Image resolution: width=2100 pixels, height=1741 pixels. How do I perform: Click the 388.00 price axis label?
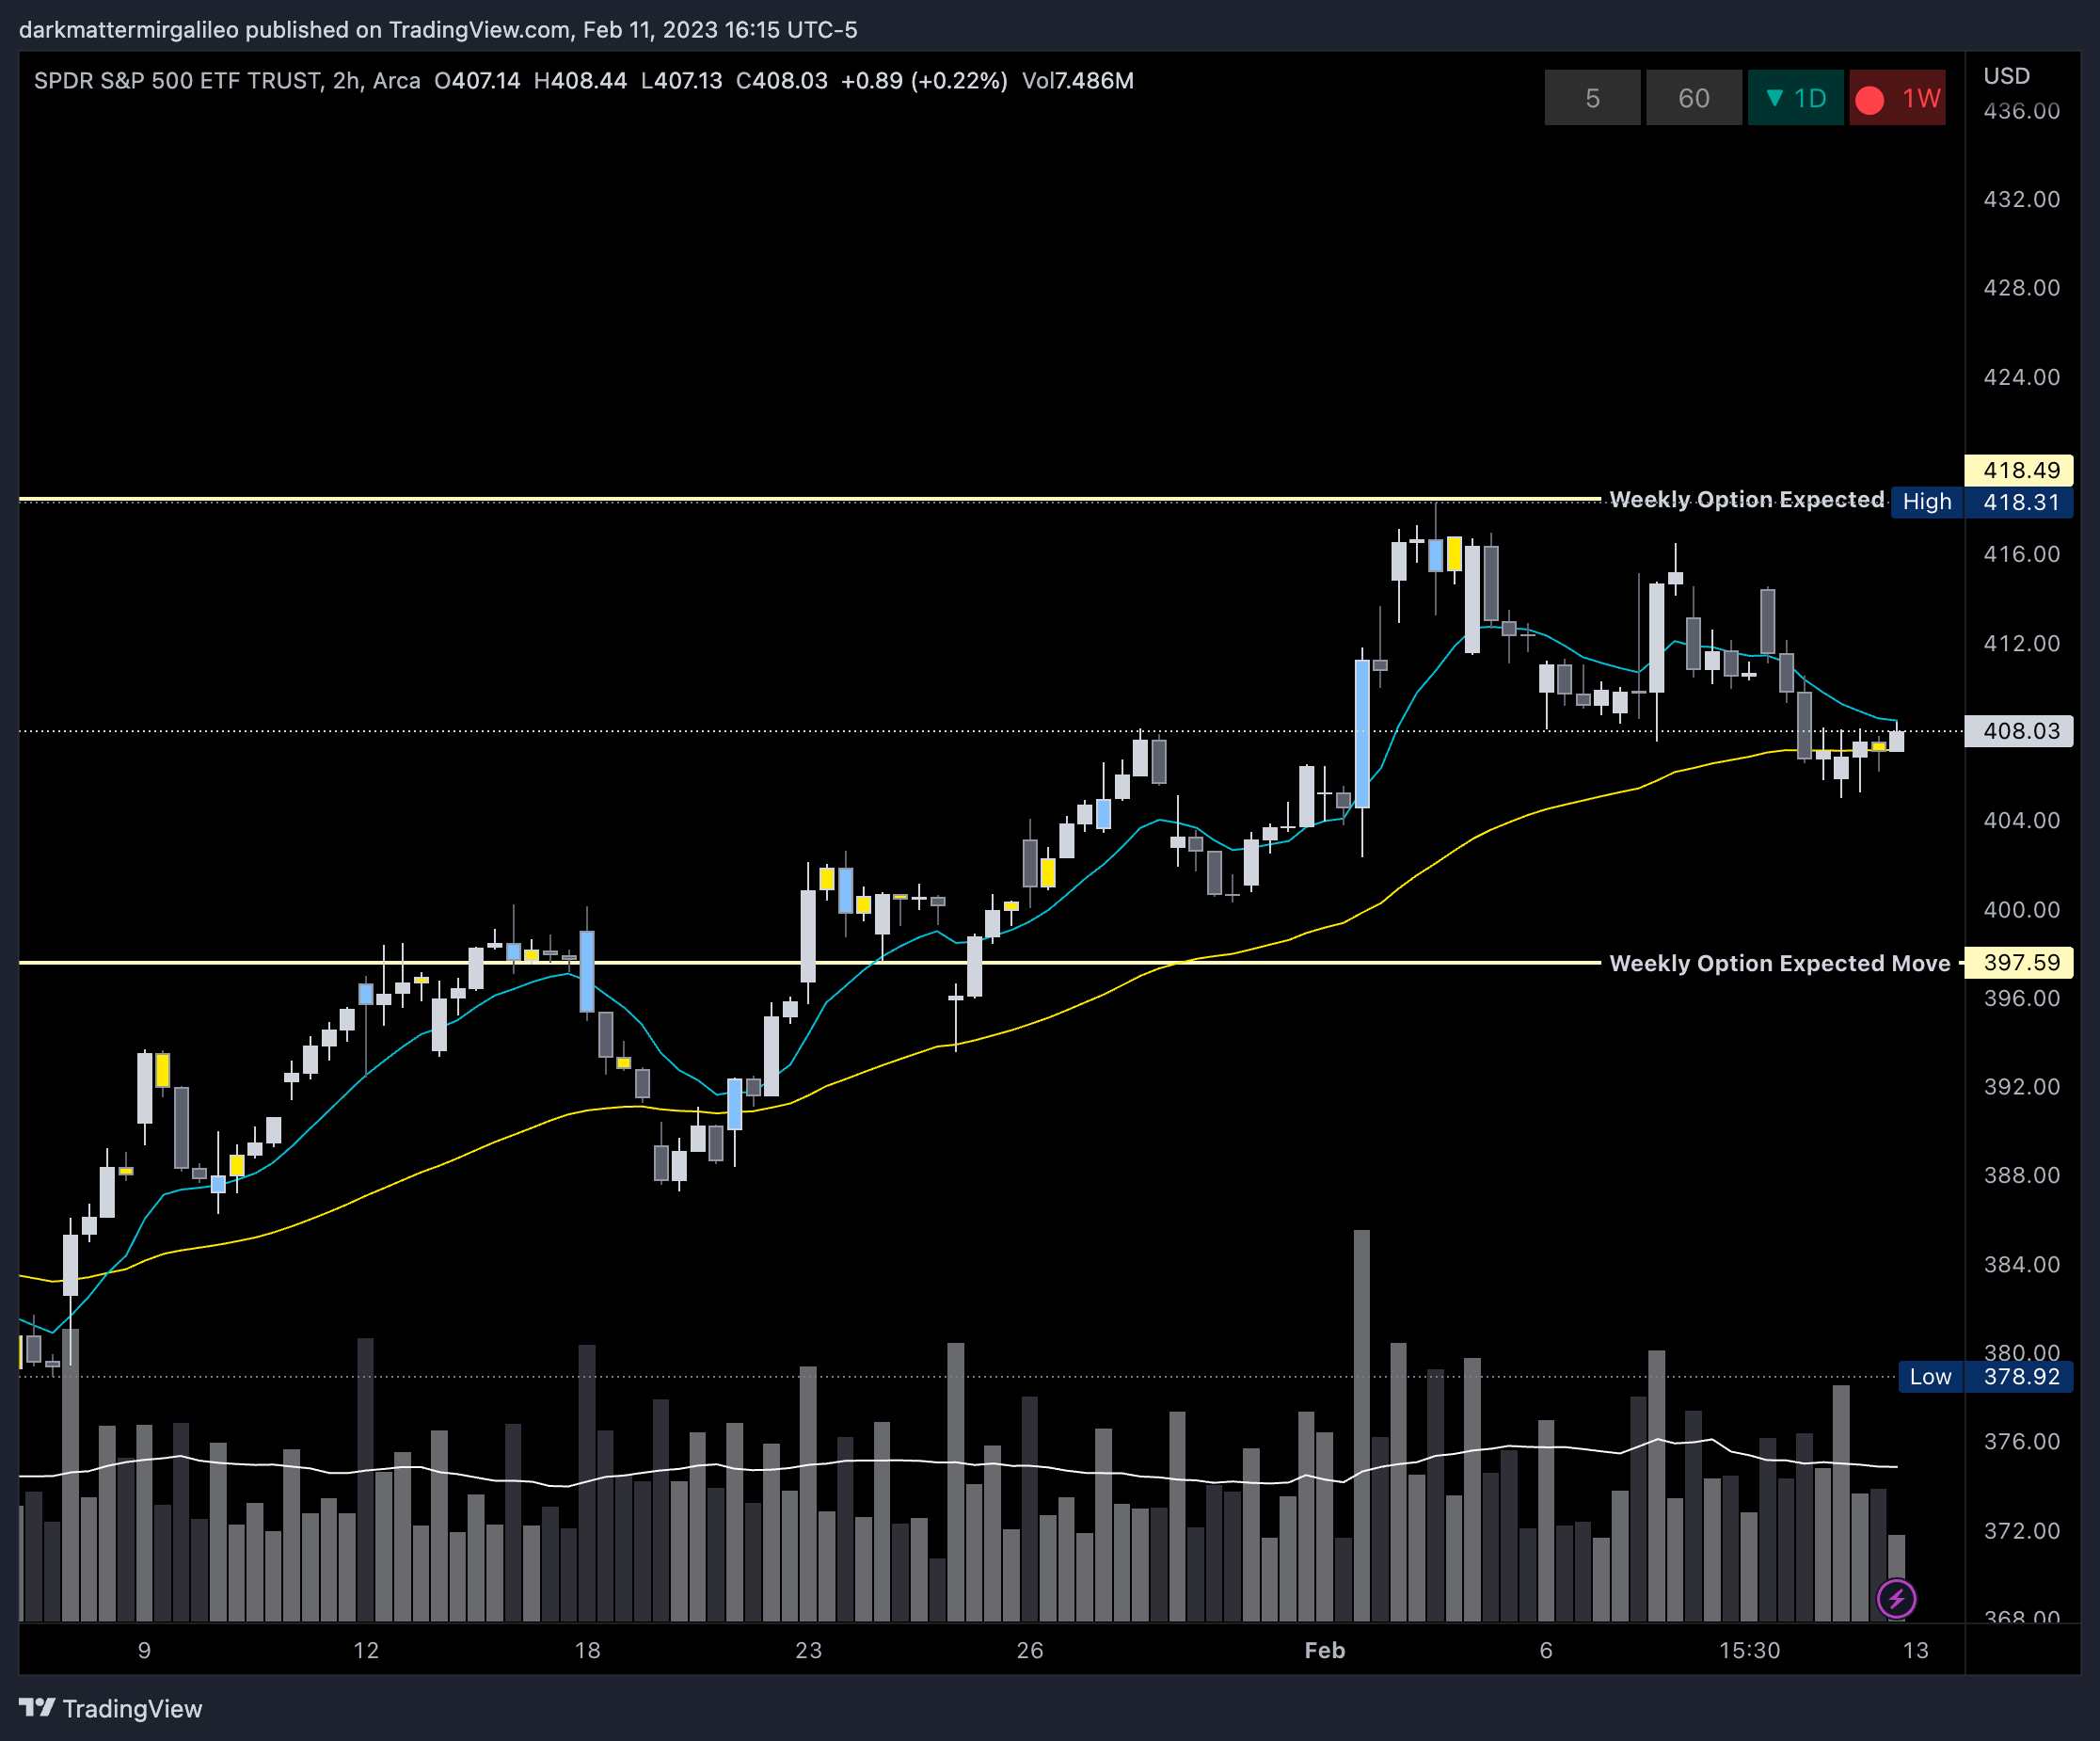point(2022,1175)
